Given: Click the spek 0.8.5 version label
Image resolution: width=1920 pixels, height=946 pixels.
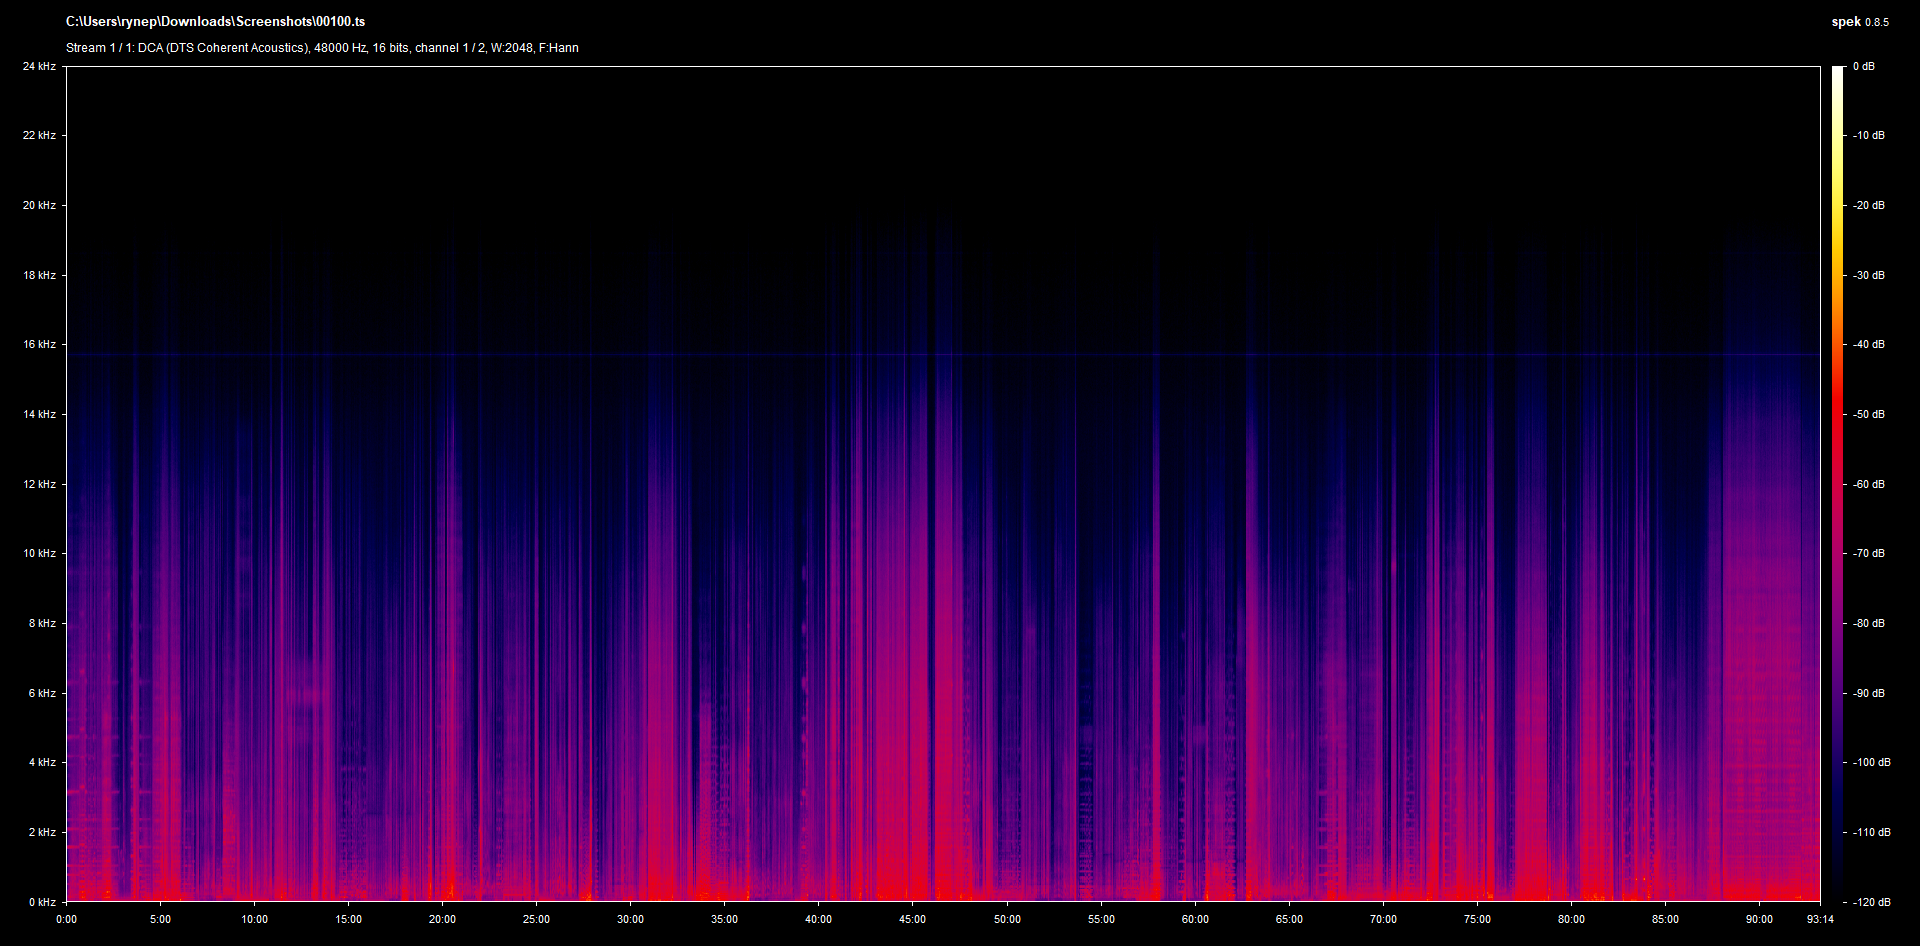Looking at the screenshot, I should coord(1859,22).
